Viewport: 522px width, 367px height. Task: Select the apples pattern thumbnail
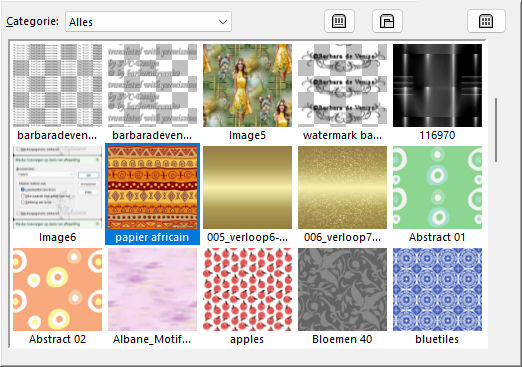[247, 296]
